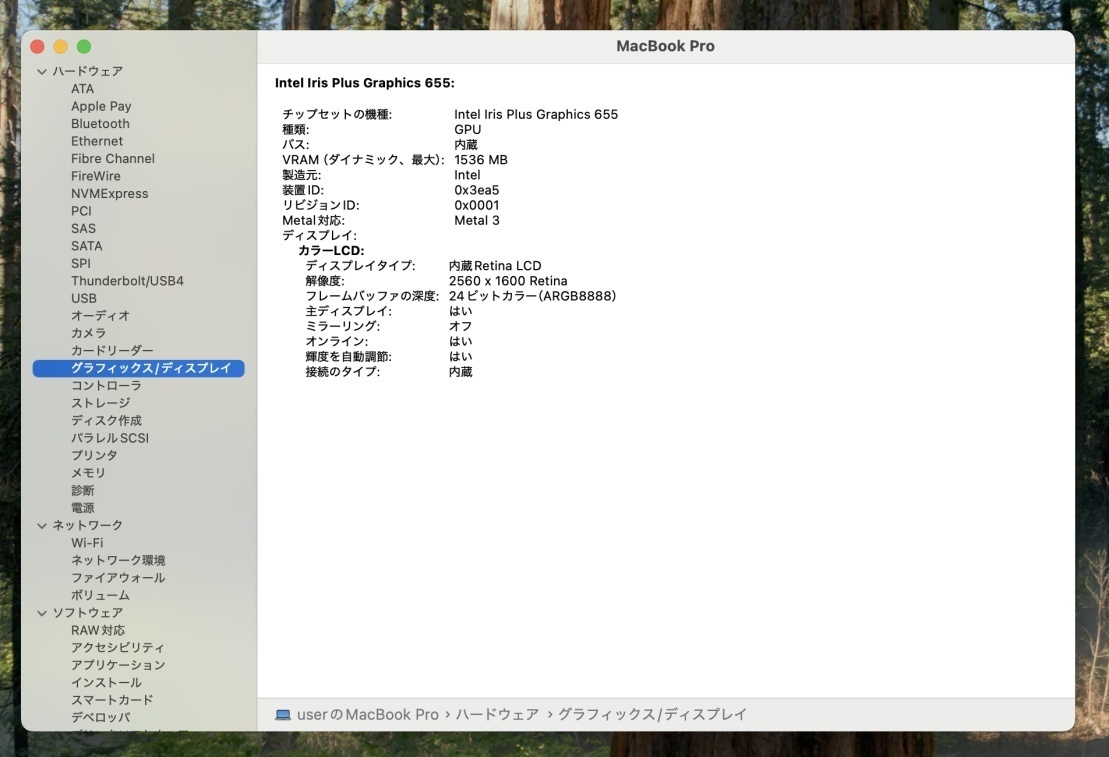Select ディスク作成 in the sidebar
Image resolution: width=1109 pixels, height=757 pixels.
coord(106,421)
